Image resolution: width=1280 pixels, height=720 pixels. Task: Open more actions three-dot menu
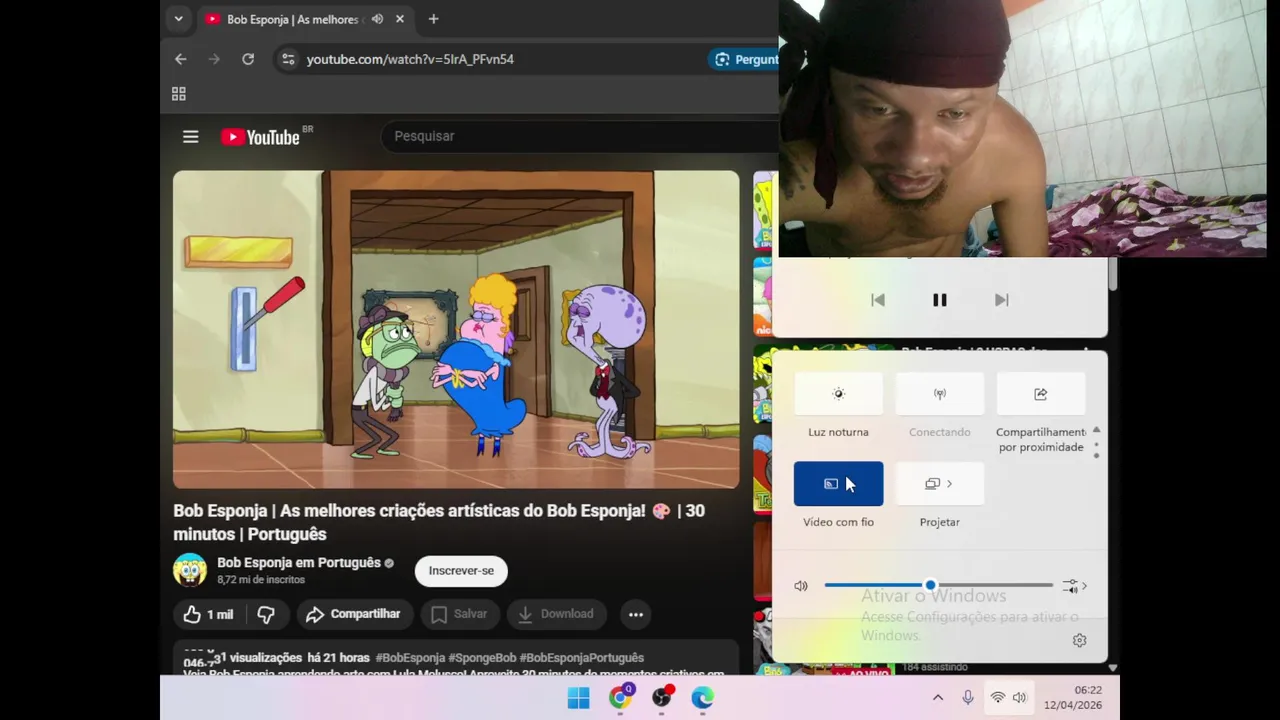click(x=636, y=614)
